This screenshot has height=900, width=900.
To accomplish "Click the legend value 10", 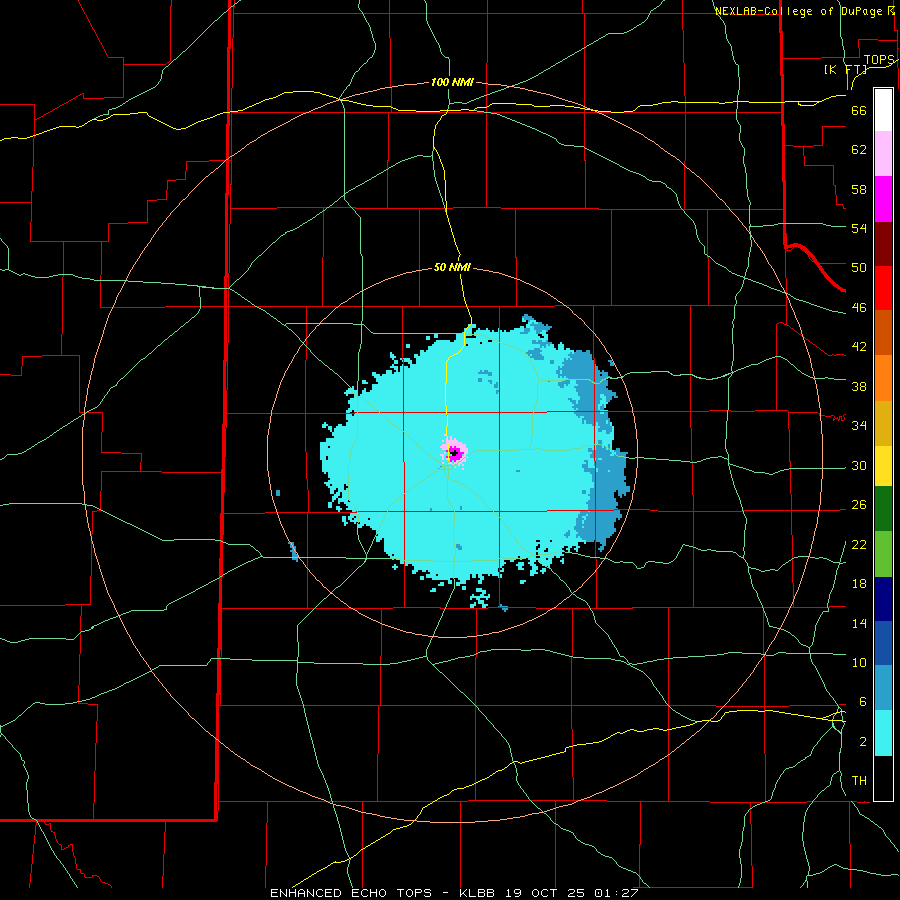I will (x=859, y=663).
